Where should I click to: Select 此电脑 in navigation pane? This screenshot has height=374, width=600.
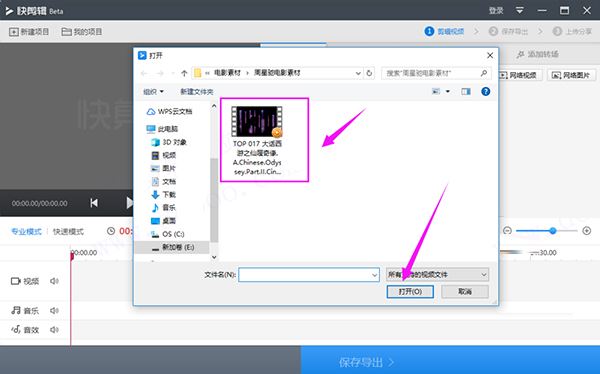coord(162,129)
